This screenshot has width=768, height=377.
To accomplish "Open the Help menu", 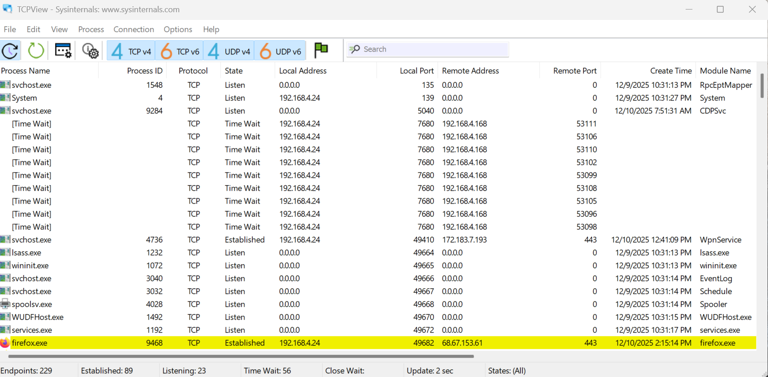I will (x=211, y=29).
